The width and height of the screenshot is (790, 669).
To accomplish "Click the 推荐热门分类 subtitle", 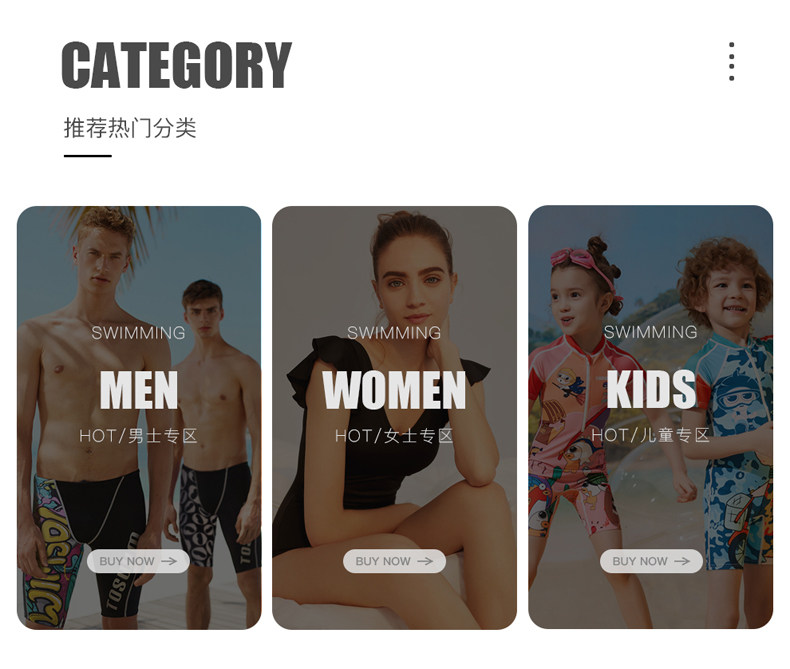I will (130, 127).
